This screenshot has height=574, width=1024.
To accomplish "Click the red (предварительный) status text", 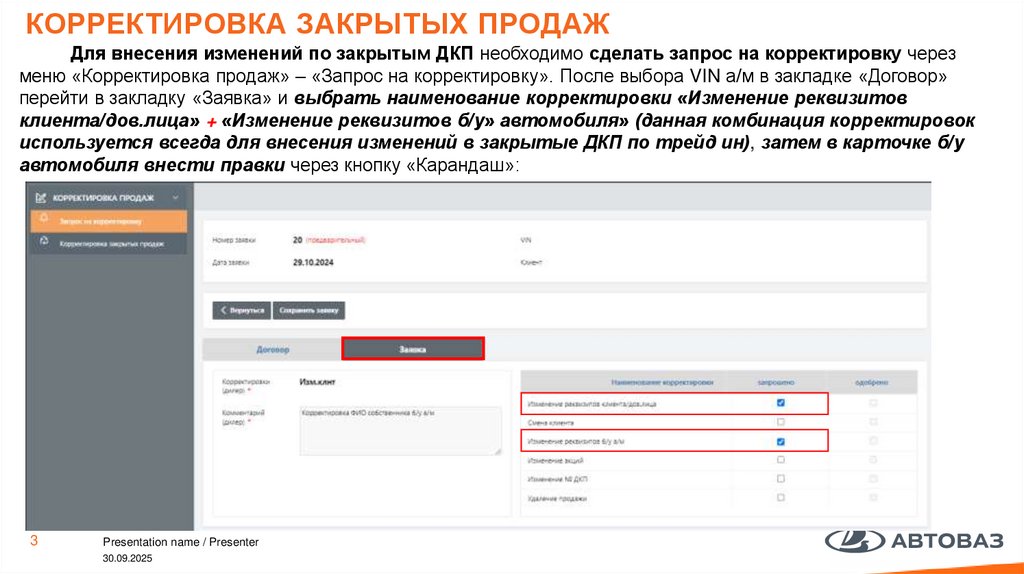I will click(336, 240).
